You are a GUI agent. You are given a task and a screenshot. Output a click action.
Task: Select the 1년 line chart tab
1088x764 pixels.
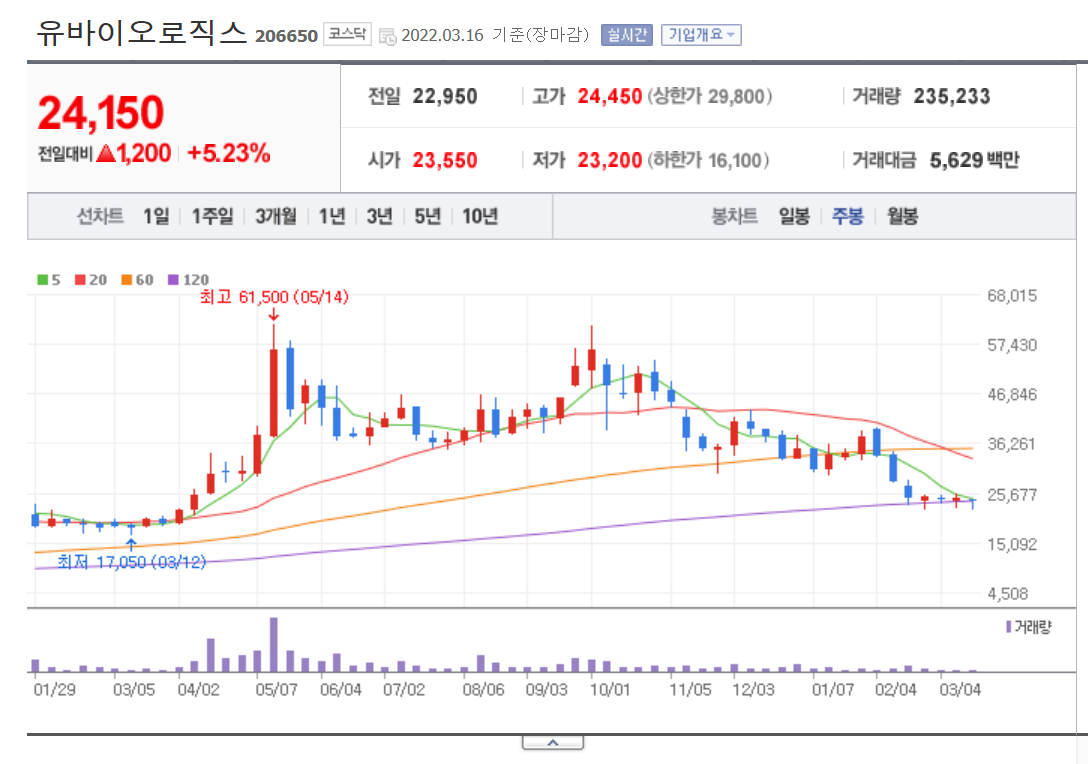[332, 217]
